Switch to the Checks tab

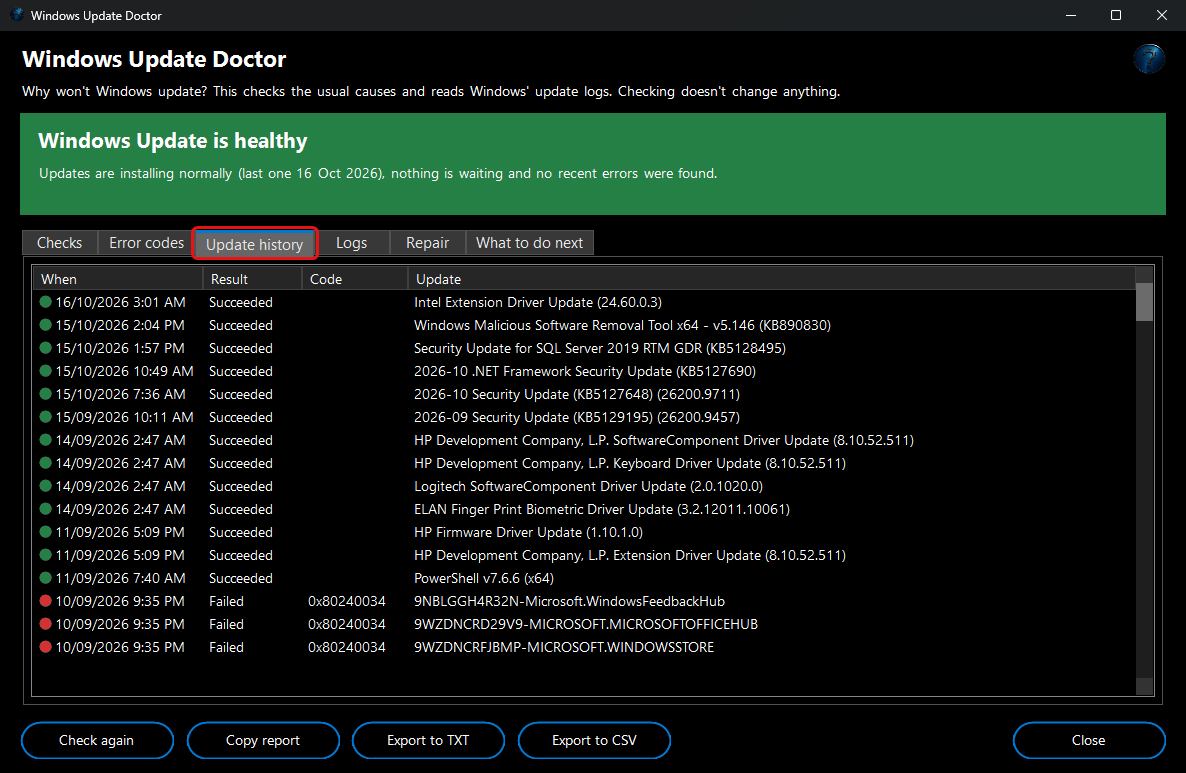pos(60,243)
